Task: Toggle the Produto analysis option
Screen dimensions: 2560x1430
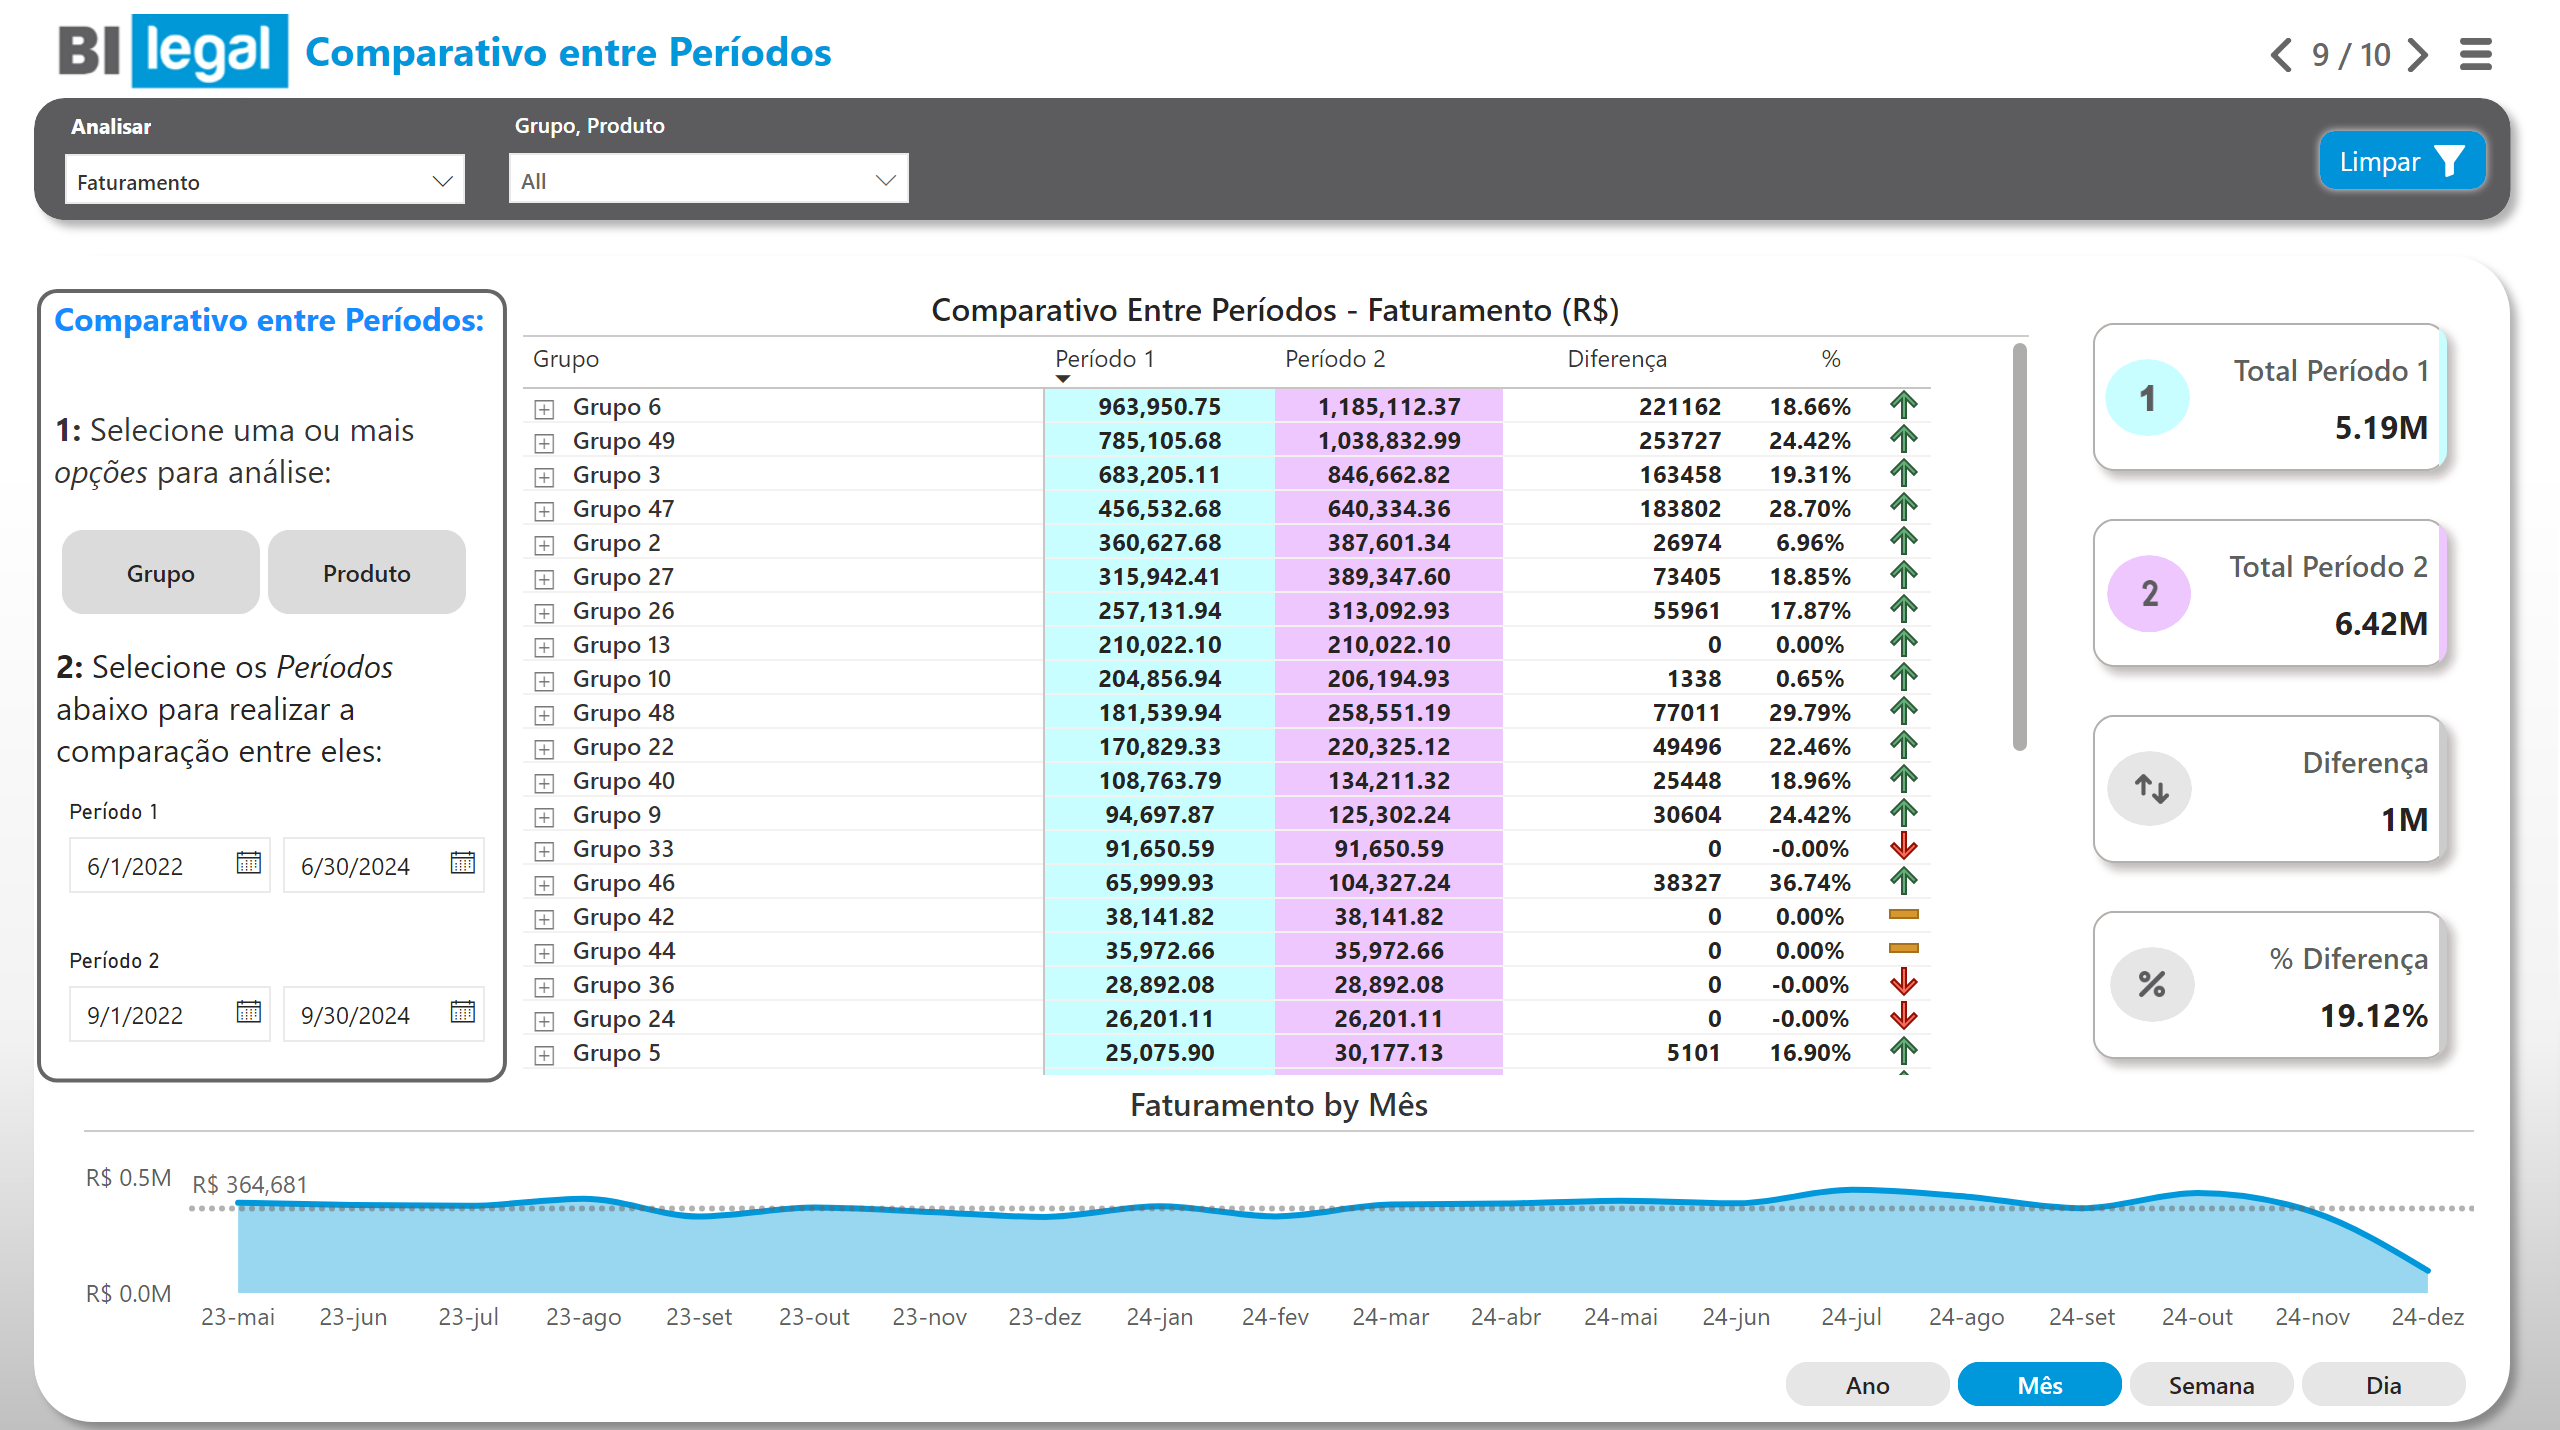Action: [x=366, y=573]
